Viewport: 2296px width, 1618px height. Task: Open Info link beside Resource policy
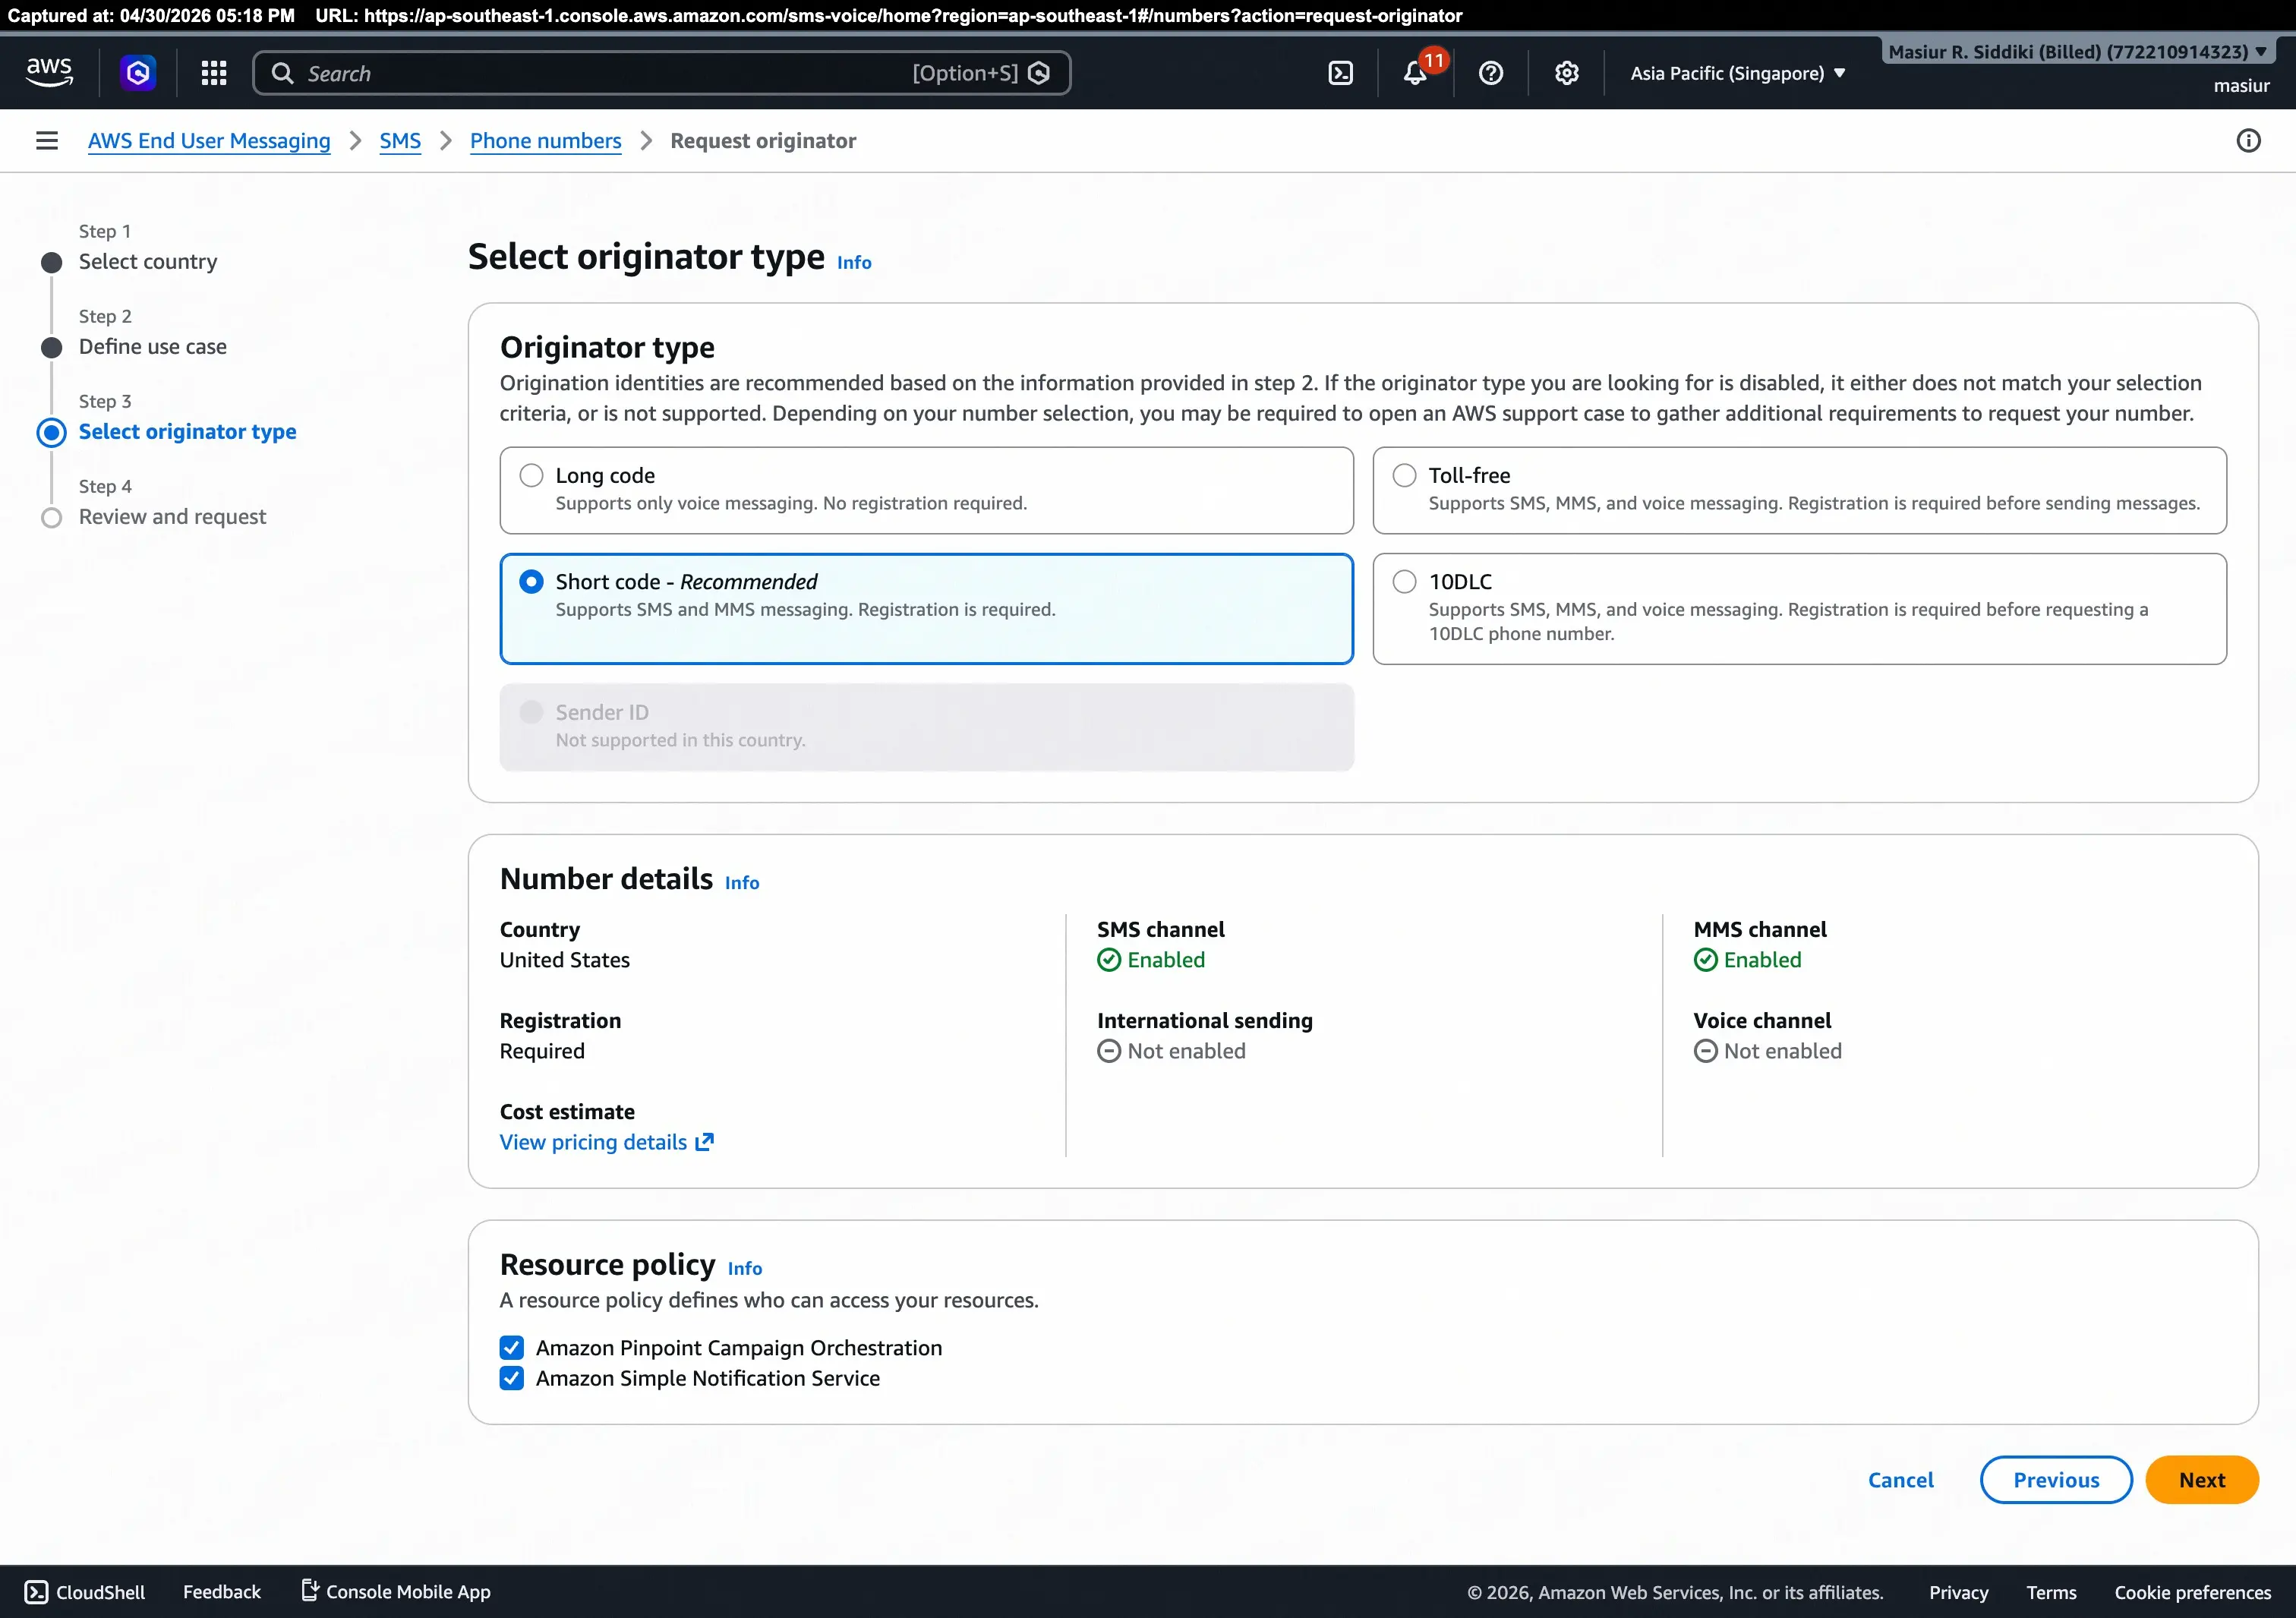click(745, 1268)
